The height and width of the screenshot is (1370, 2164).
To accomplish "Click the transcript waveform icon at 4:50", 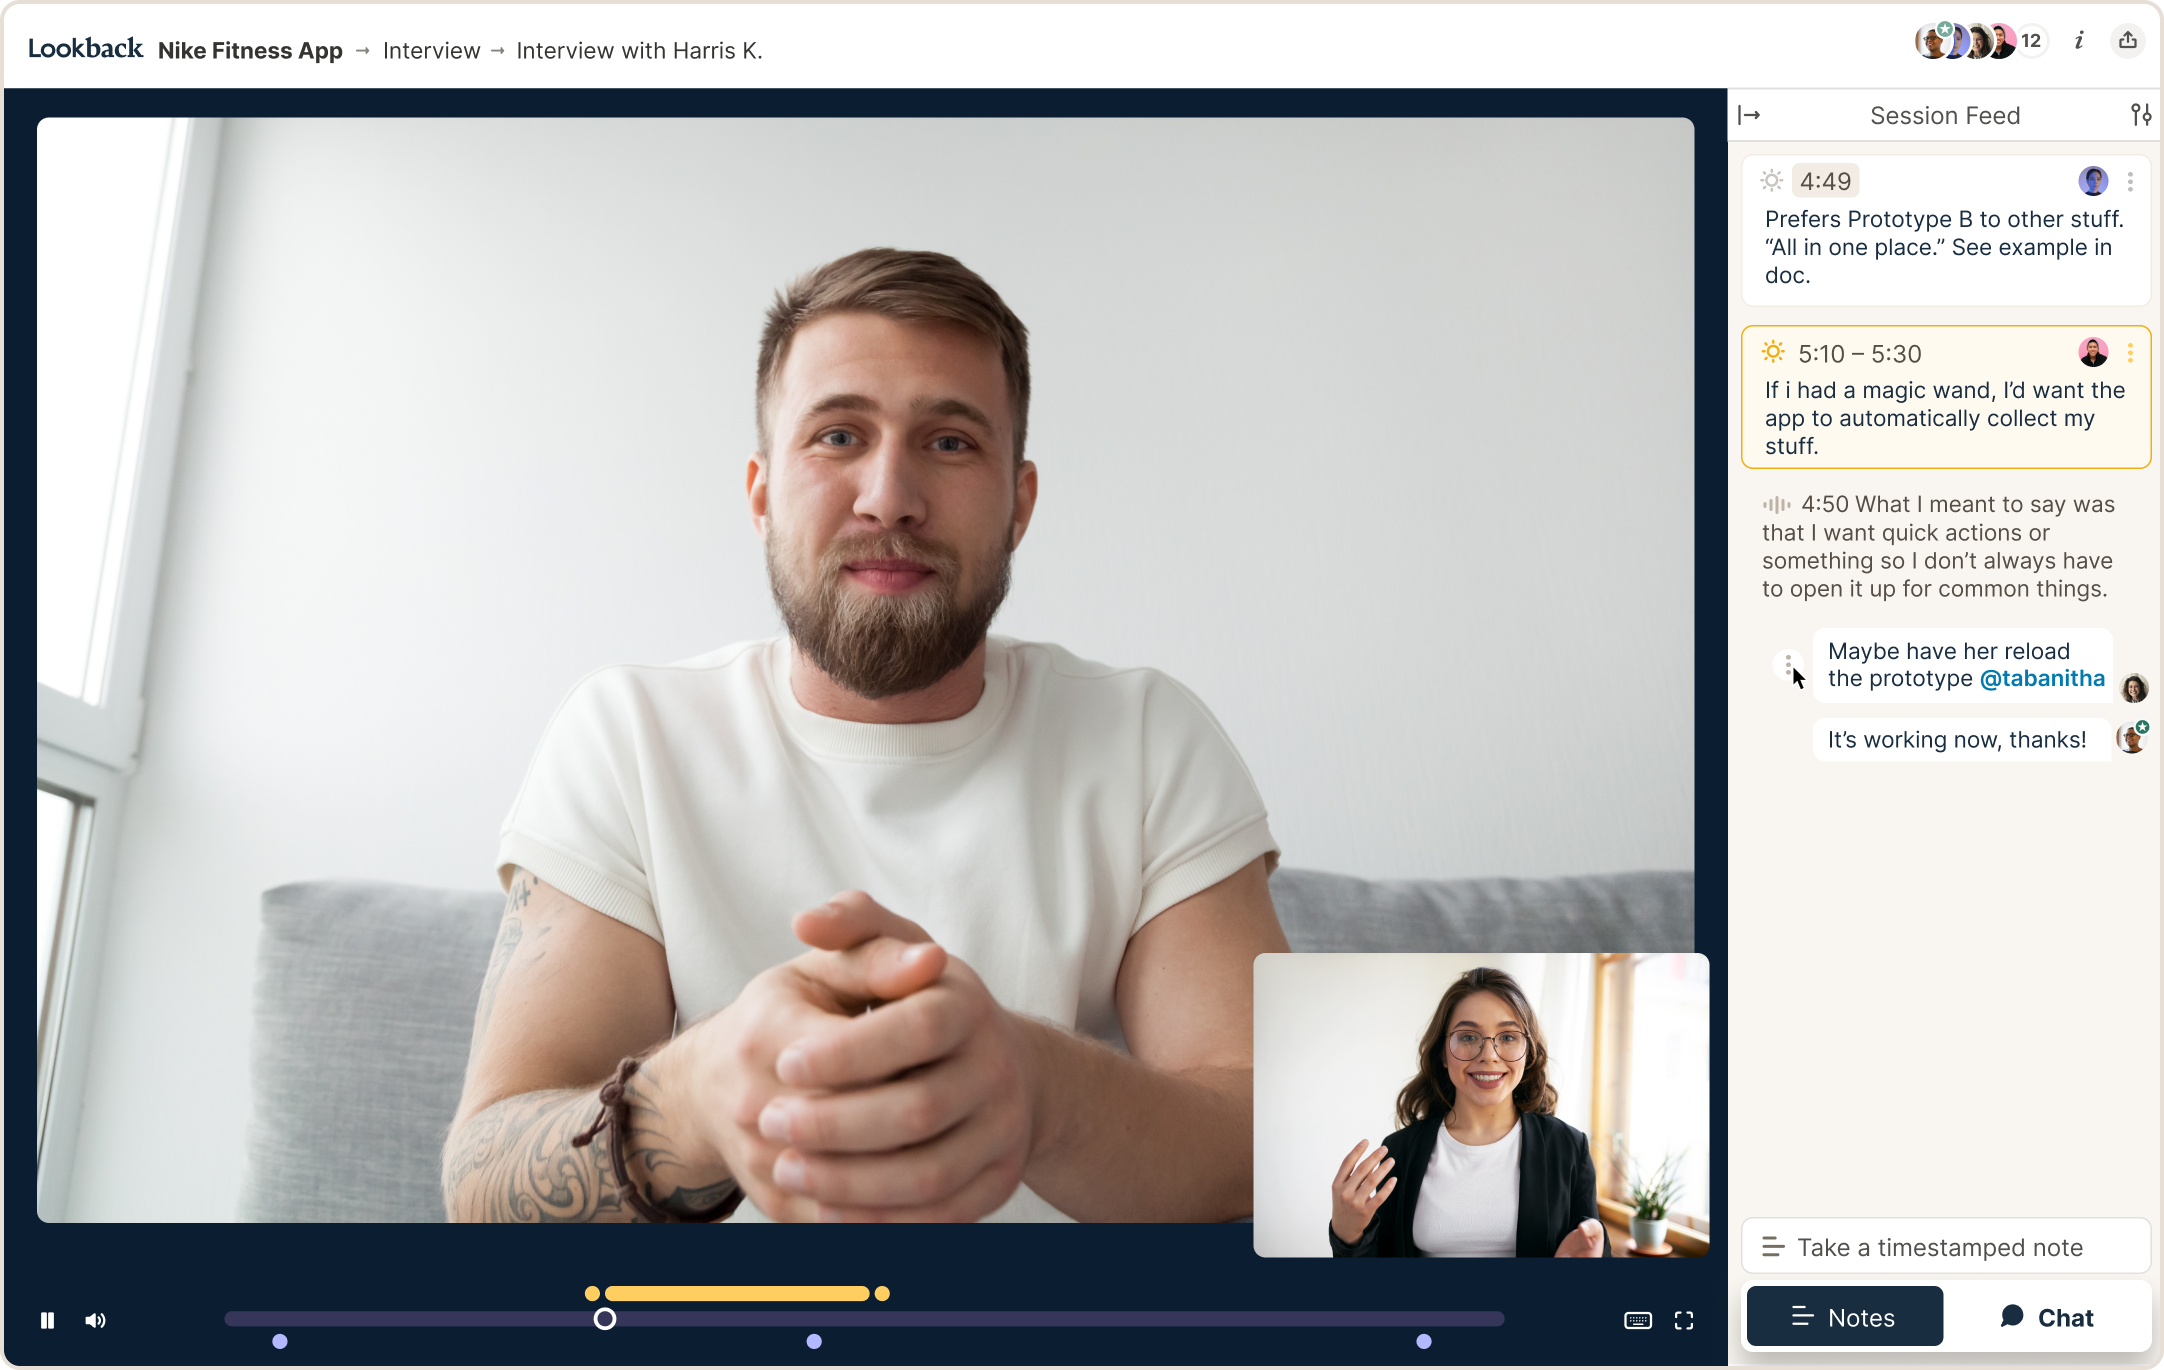I will pos(1777,505).
